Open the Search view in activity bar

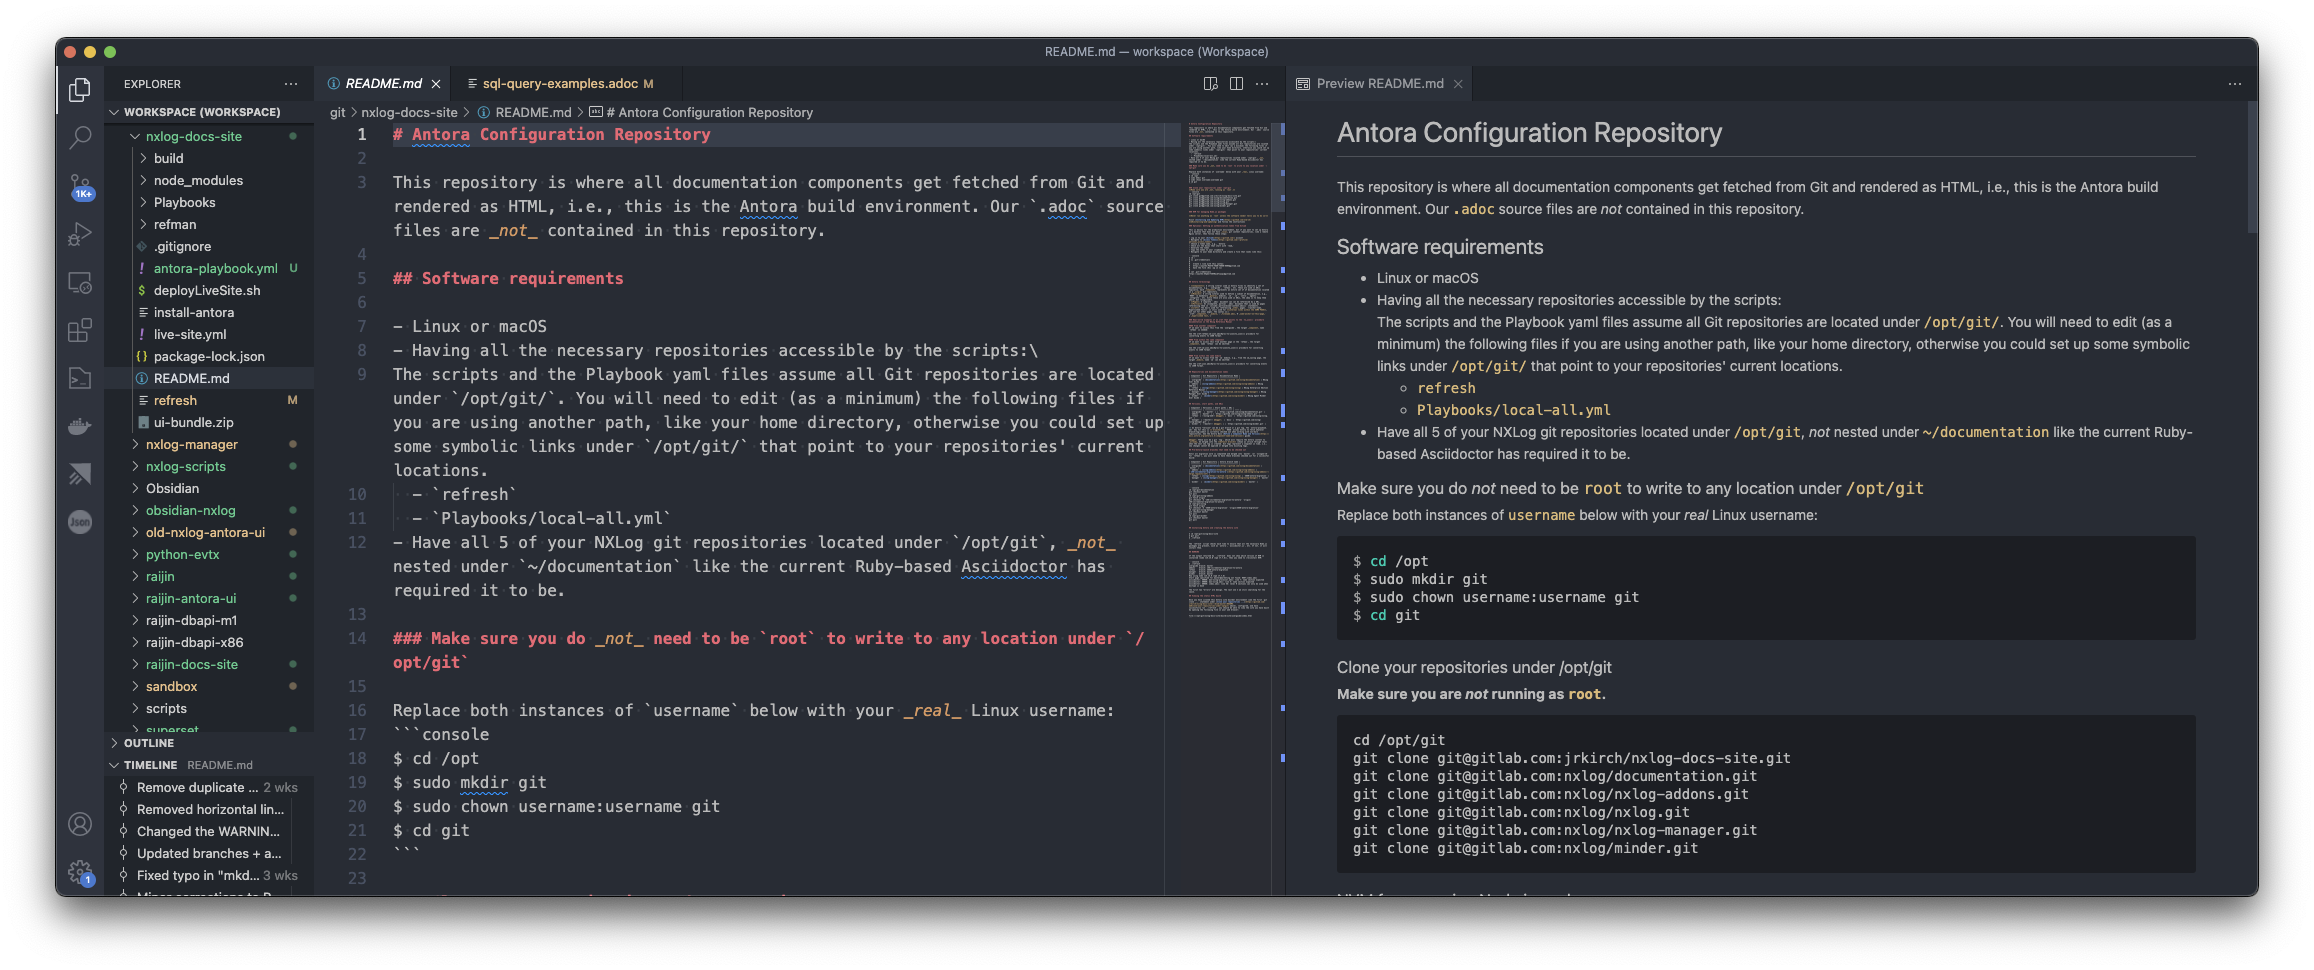point(80,138)
